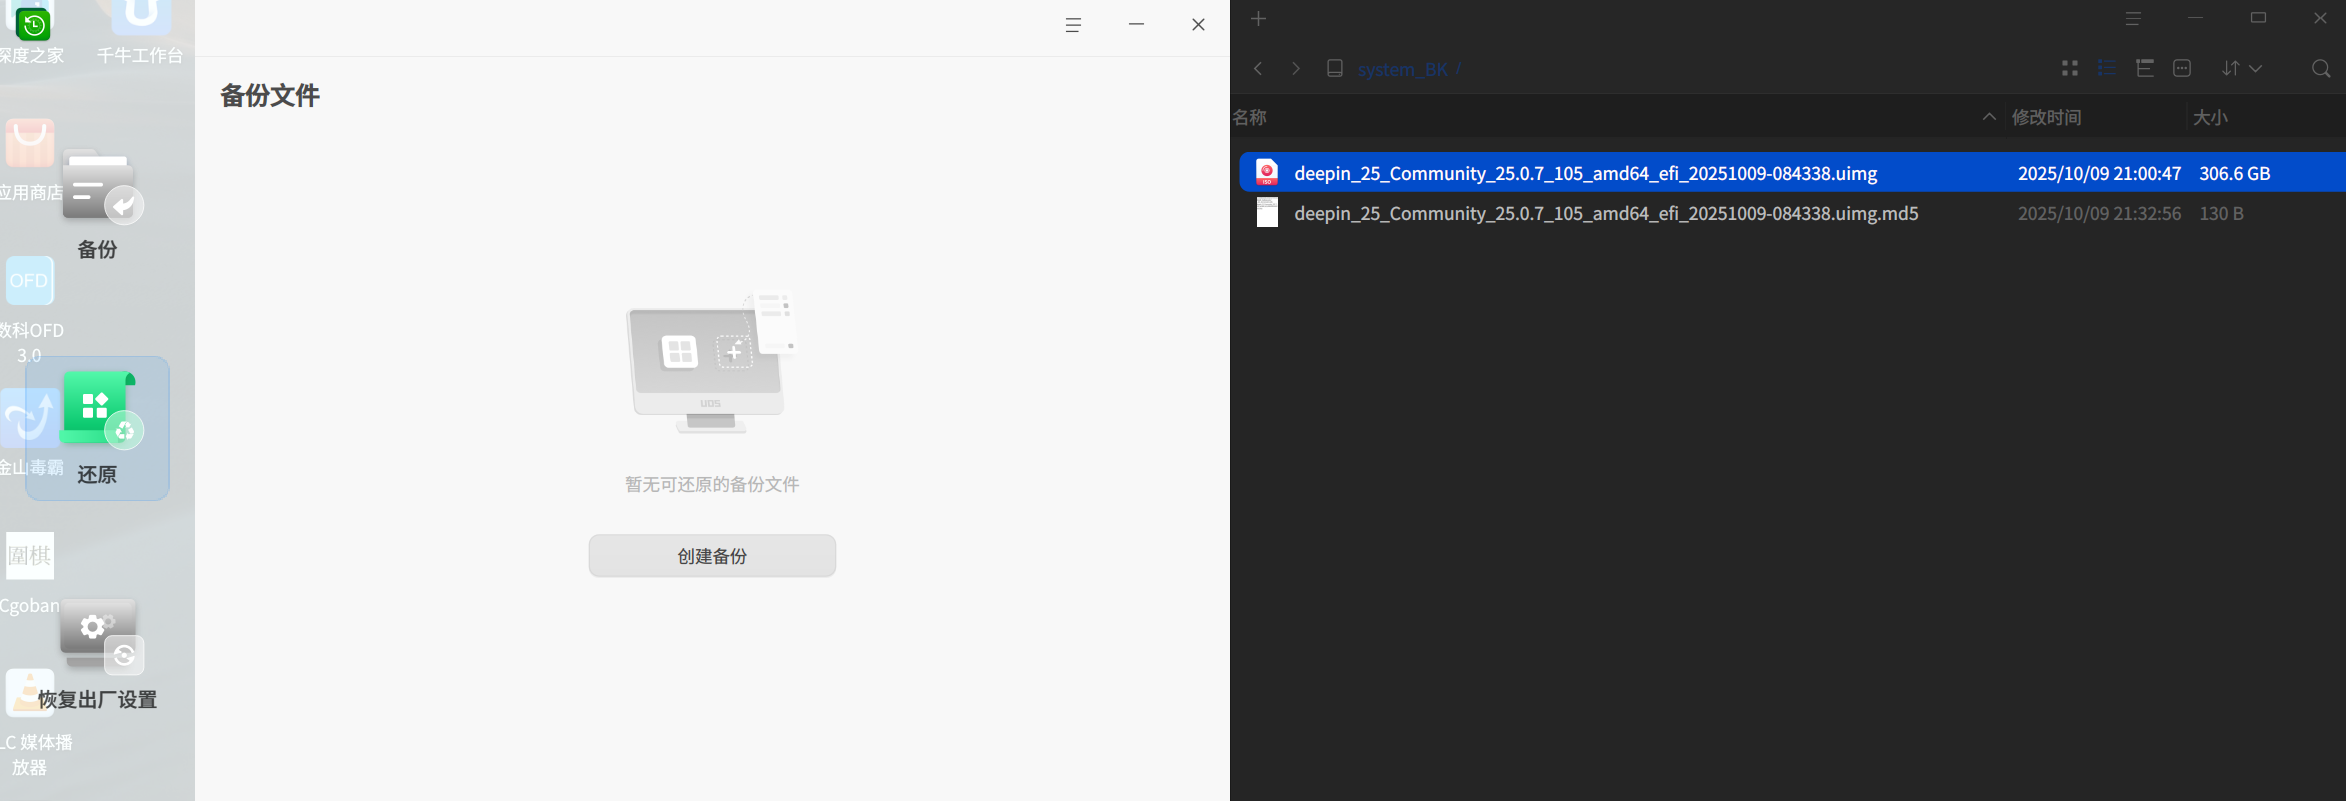
Task: Go back in file manager navigation
Action: [x=1258, y=68]
